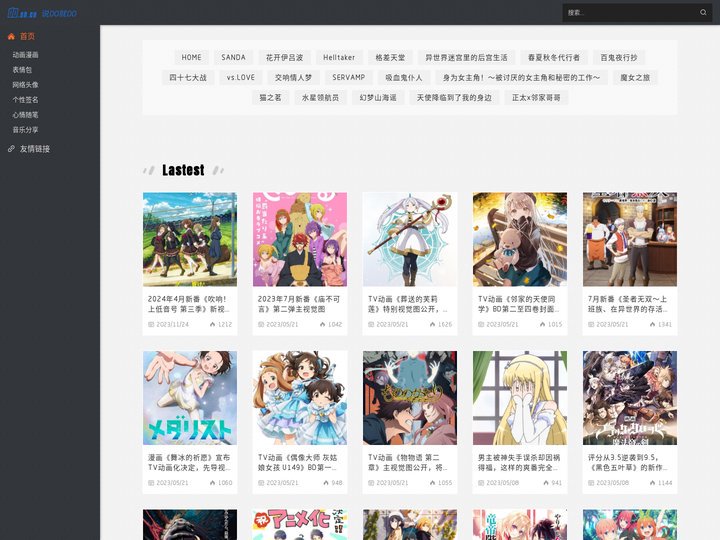720x540 pixels.
Task: Open thumbnail of 庙不可言 post
Action: [300, 239]
